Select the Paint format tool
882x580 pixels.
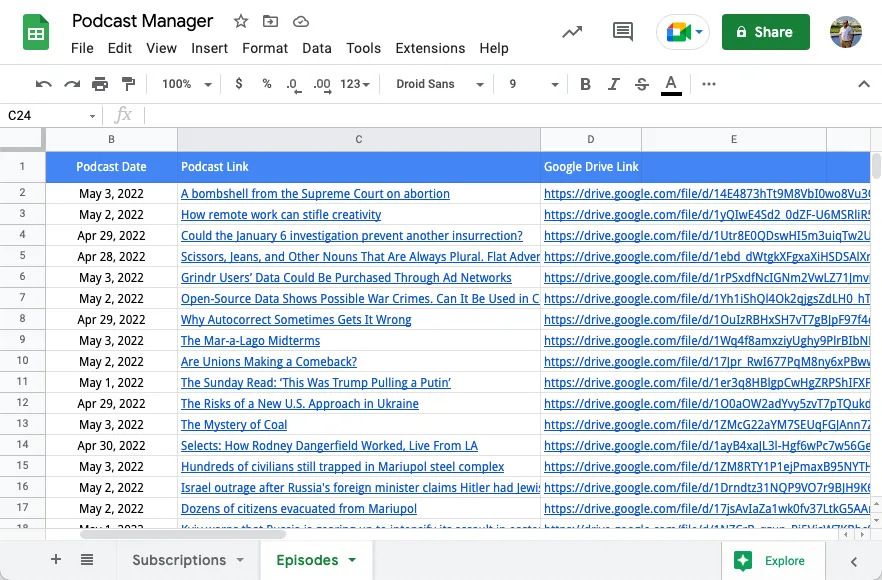pos(128,84)
